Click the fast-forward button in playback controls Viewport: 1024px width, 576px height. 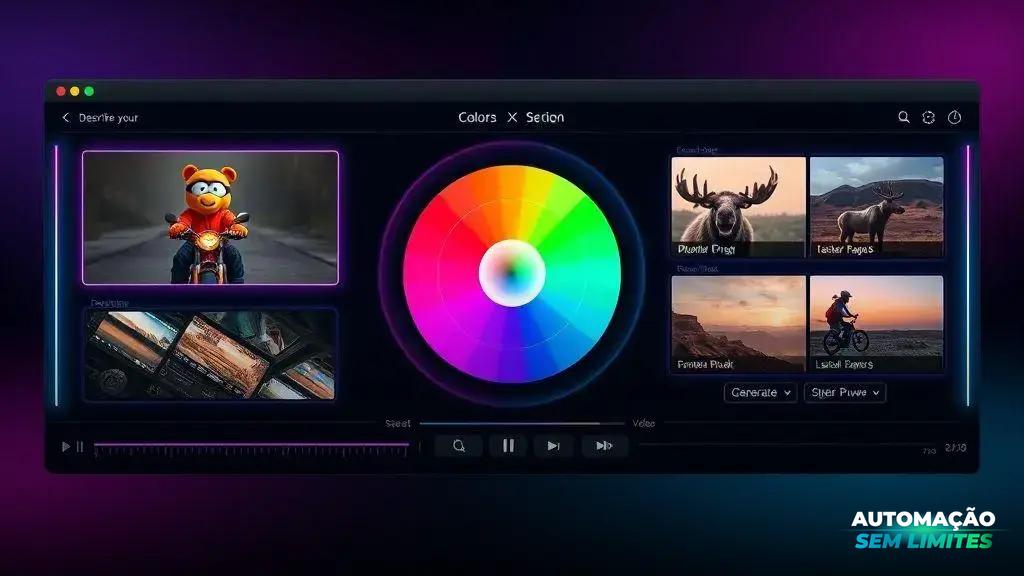point(605,446)
